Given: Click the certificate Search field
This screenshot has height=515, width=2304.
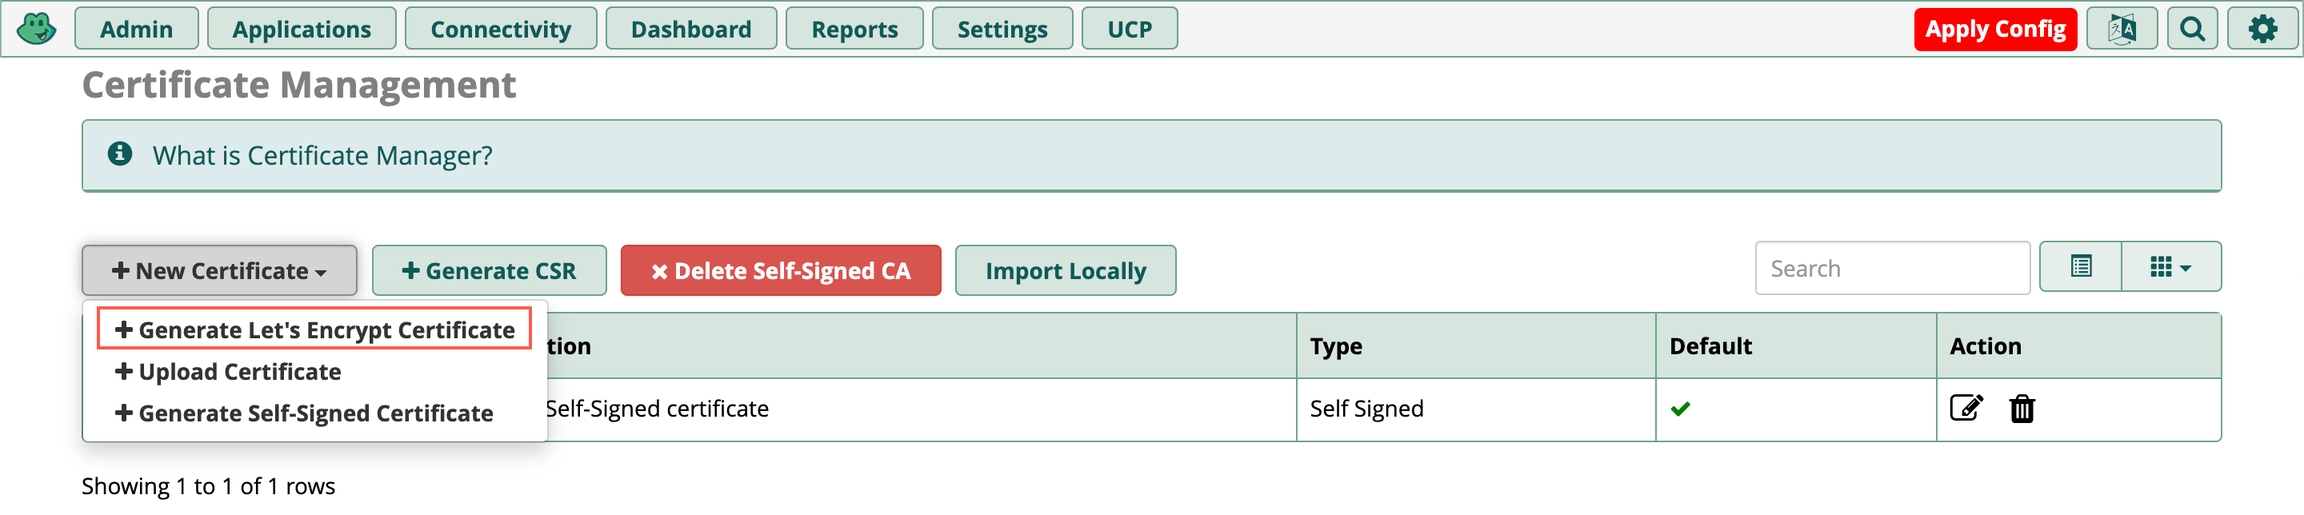Looking at the screenshot, I should [1891, 268].
